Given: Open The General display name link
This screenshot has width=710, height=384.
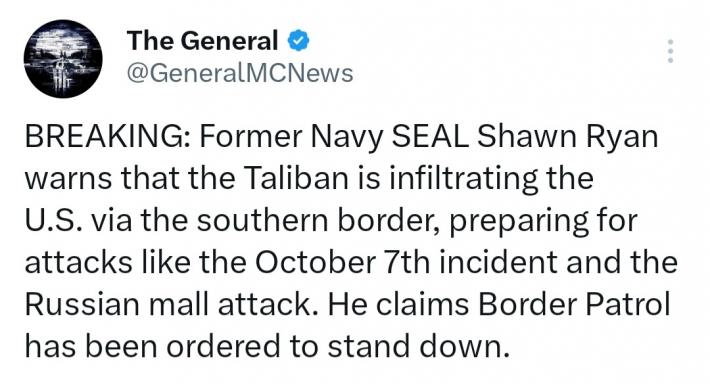Looking at the screenshot, I should (x=202, y=40).
